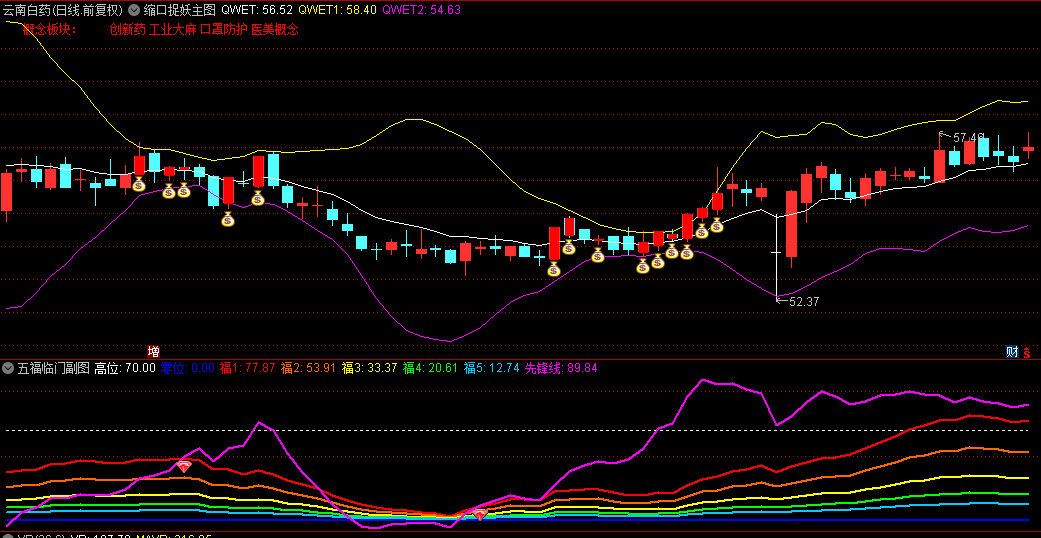Screen dimensions: 1041x538
Task: Click the diamond marker on the left 福1 line
Action: pyautogui.click(x=184, y=466)
